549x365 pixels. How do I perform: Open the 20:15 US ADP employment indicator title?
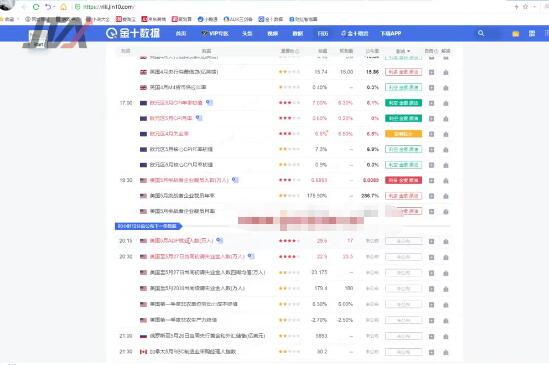pyautogui.click(x=181, y=241)
